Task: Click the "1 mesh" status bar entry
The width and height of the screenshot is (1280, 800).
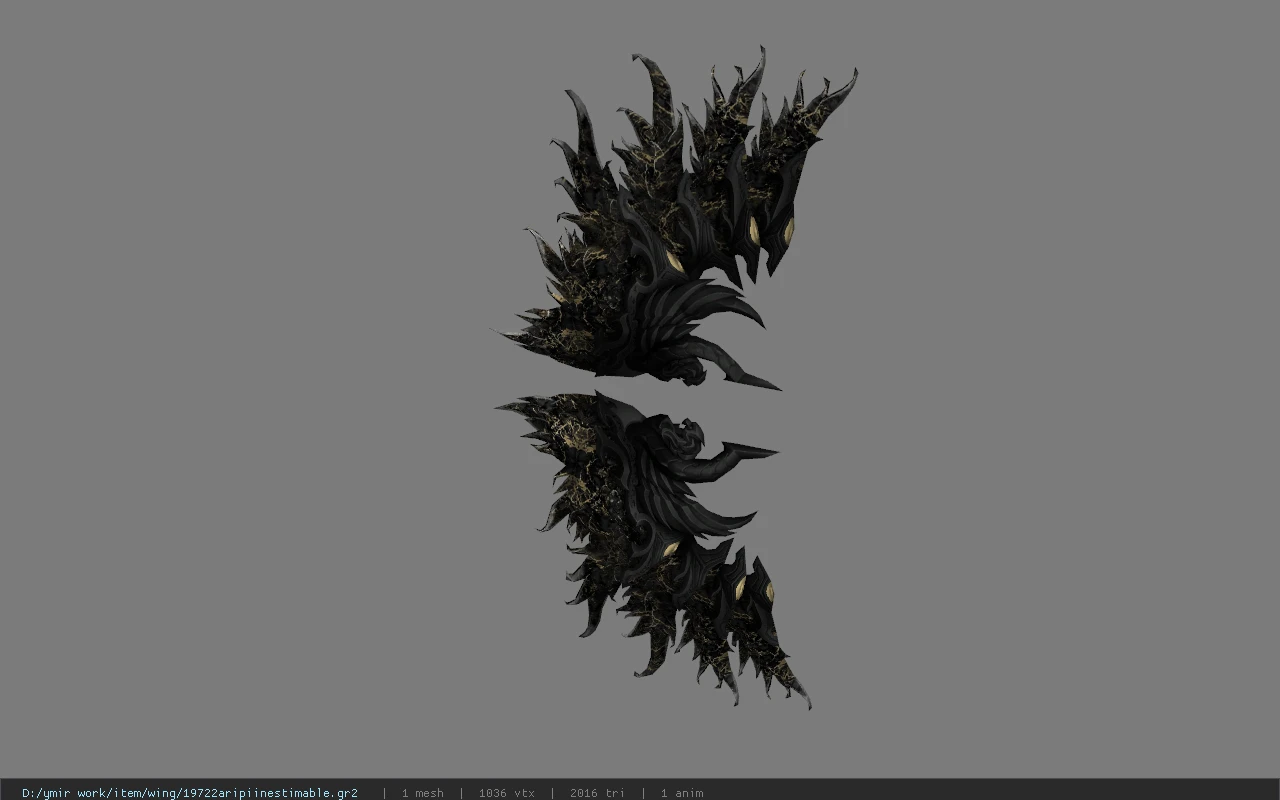Action: click(x=422, y=793)
